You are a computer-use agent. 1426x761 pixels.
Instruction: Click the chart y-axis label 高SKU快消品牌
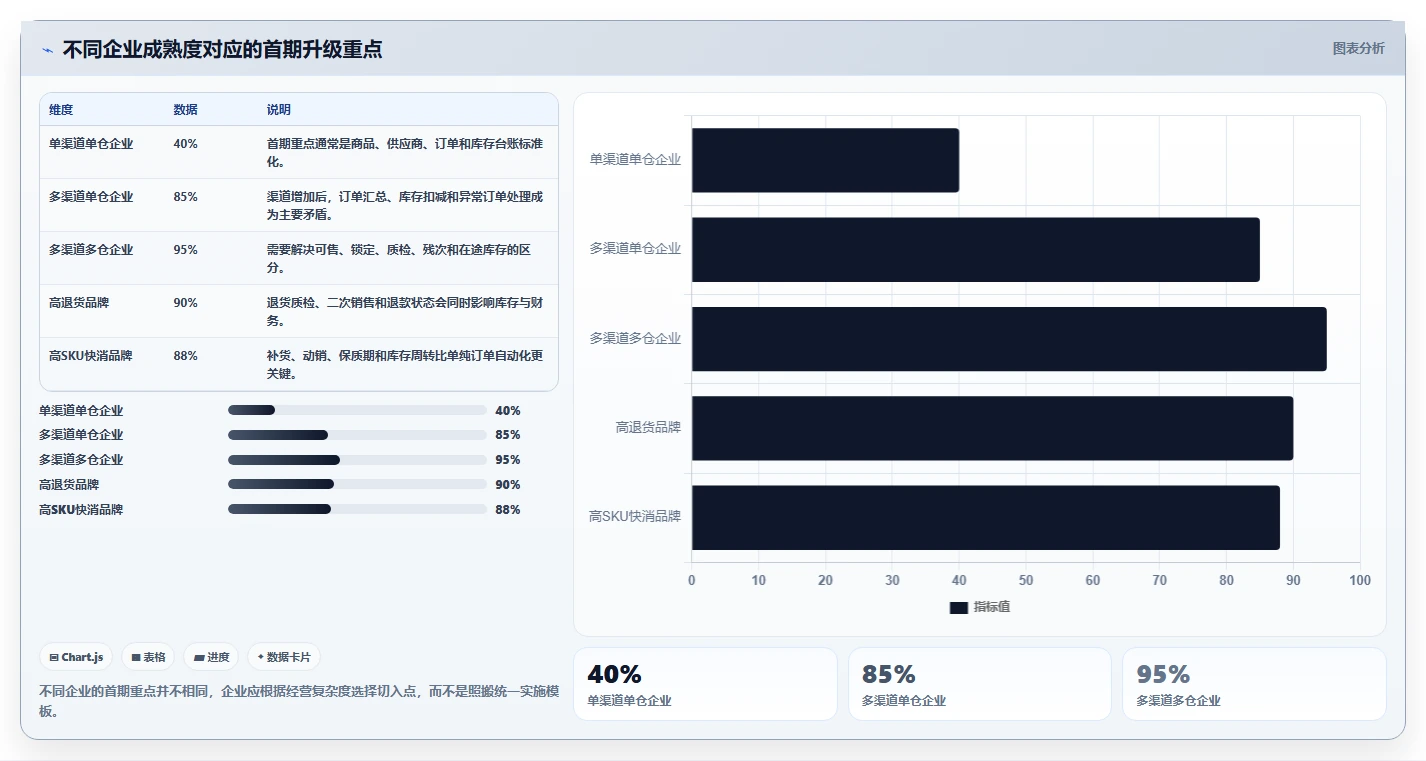pos(635,517)
